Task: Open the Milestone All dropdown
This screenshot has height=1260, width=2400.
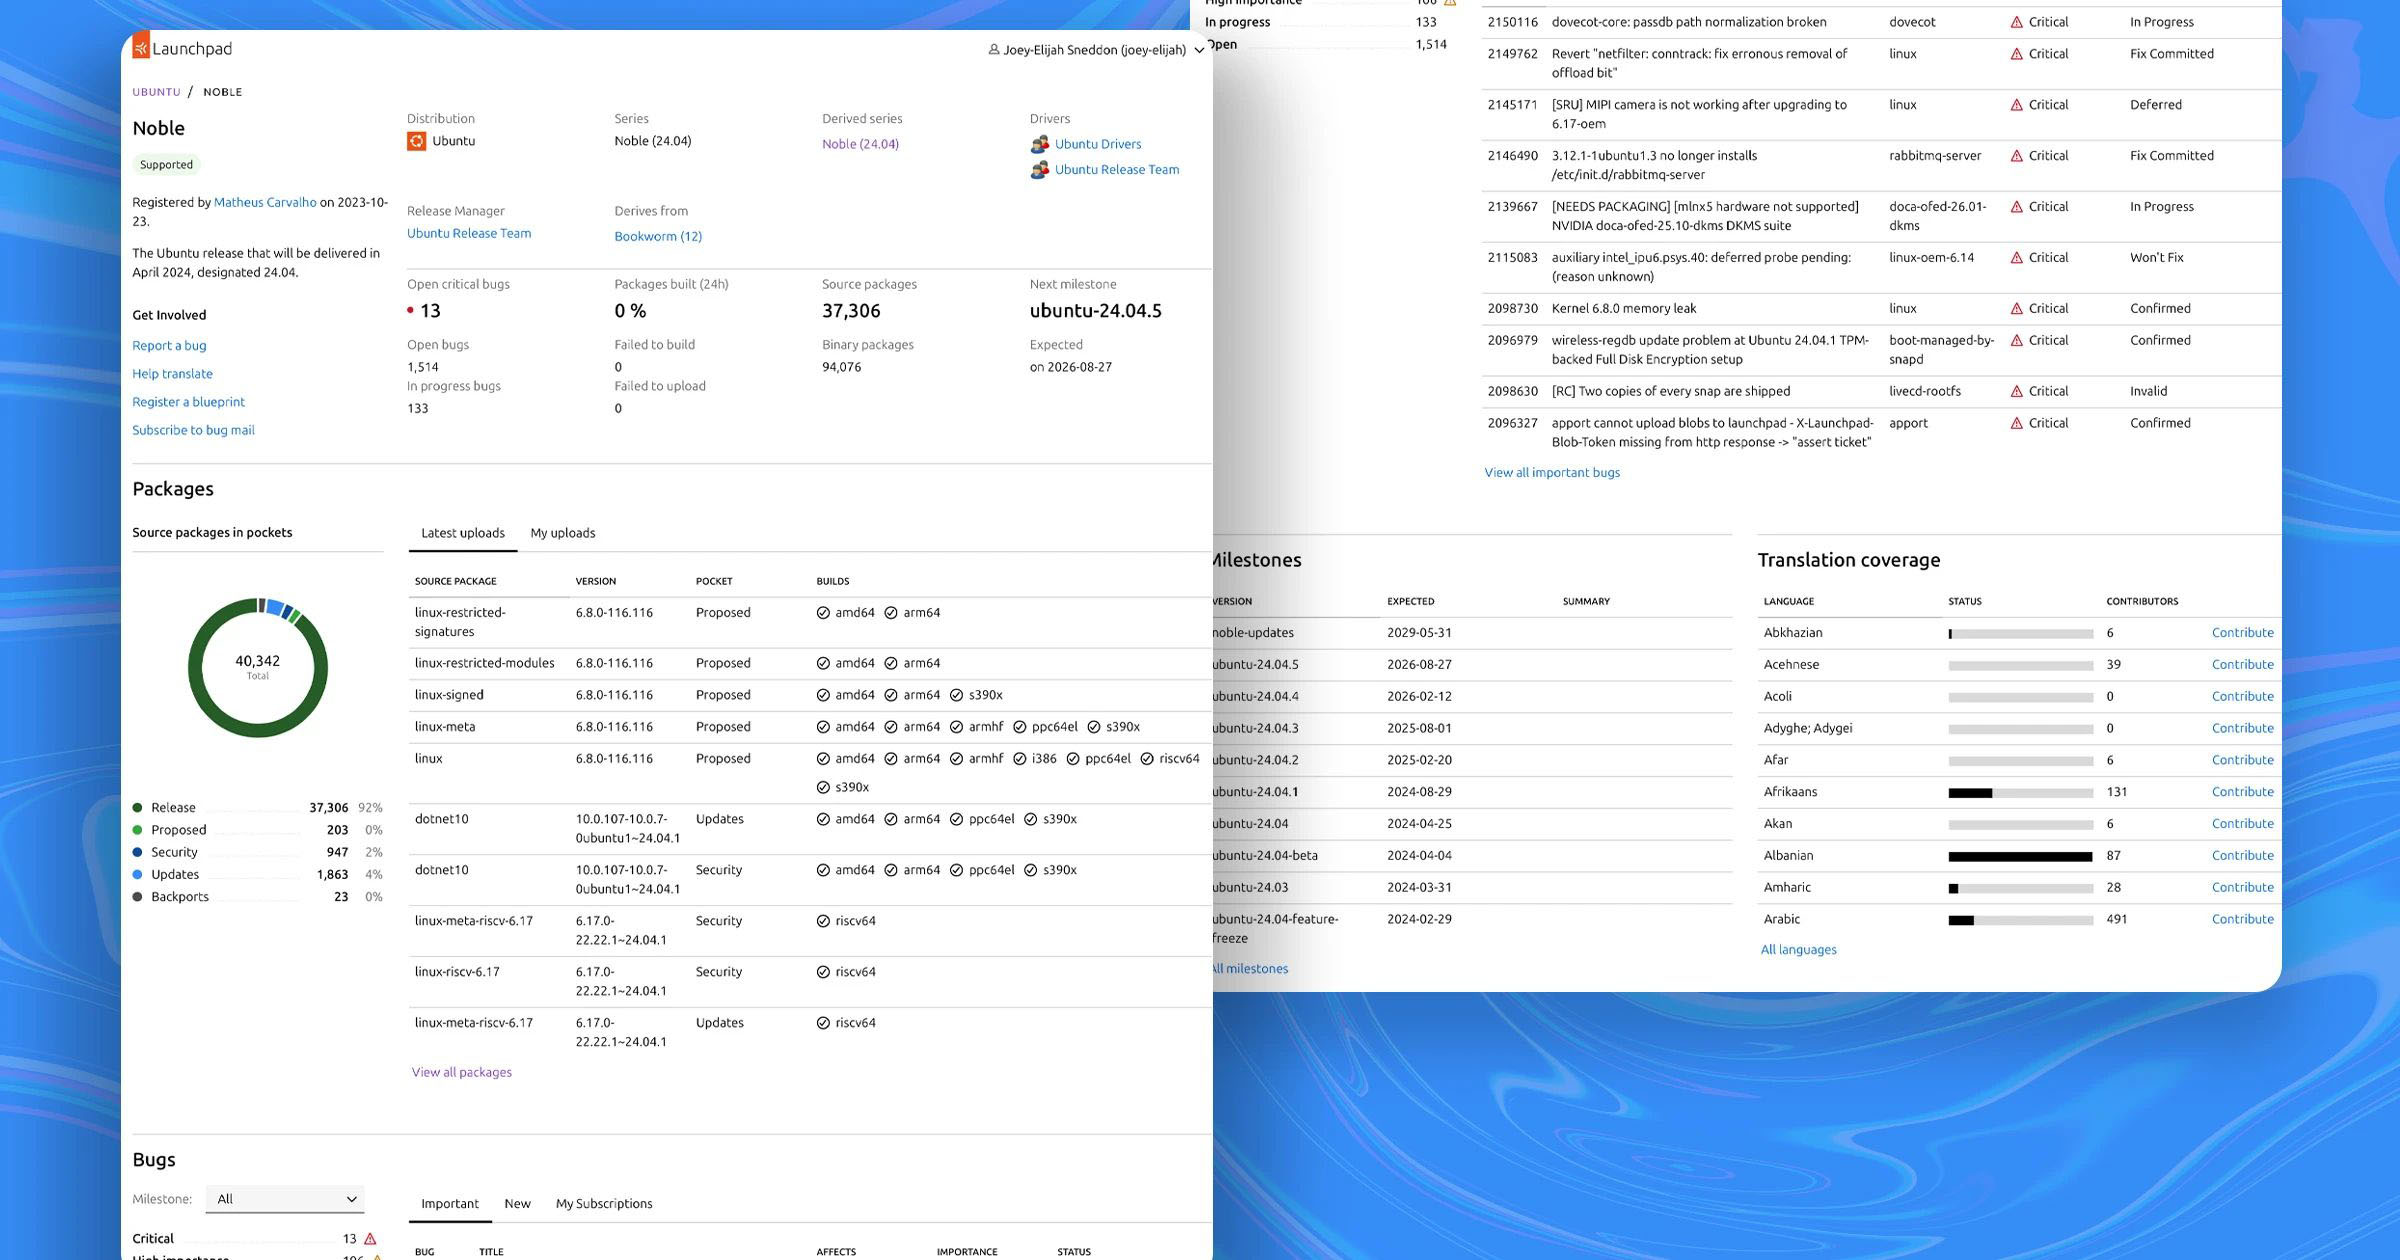Action: point(285,1199)
